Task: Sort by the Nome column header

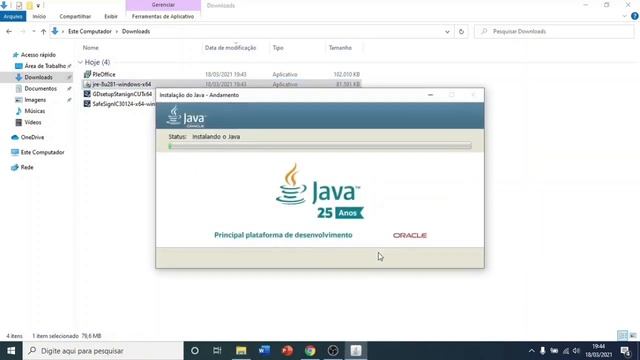Action: click(x=91, y=48)
